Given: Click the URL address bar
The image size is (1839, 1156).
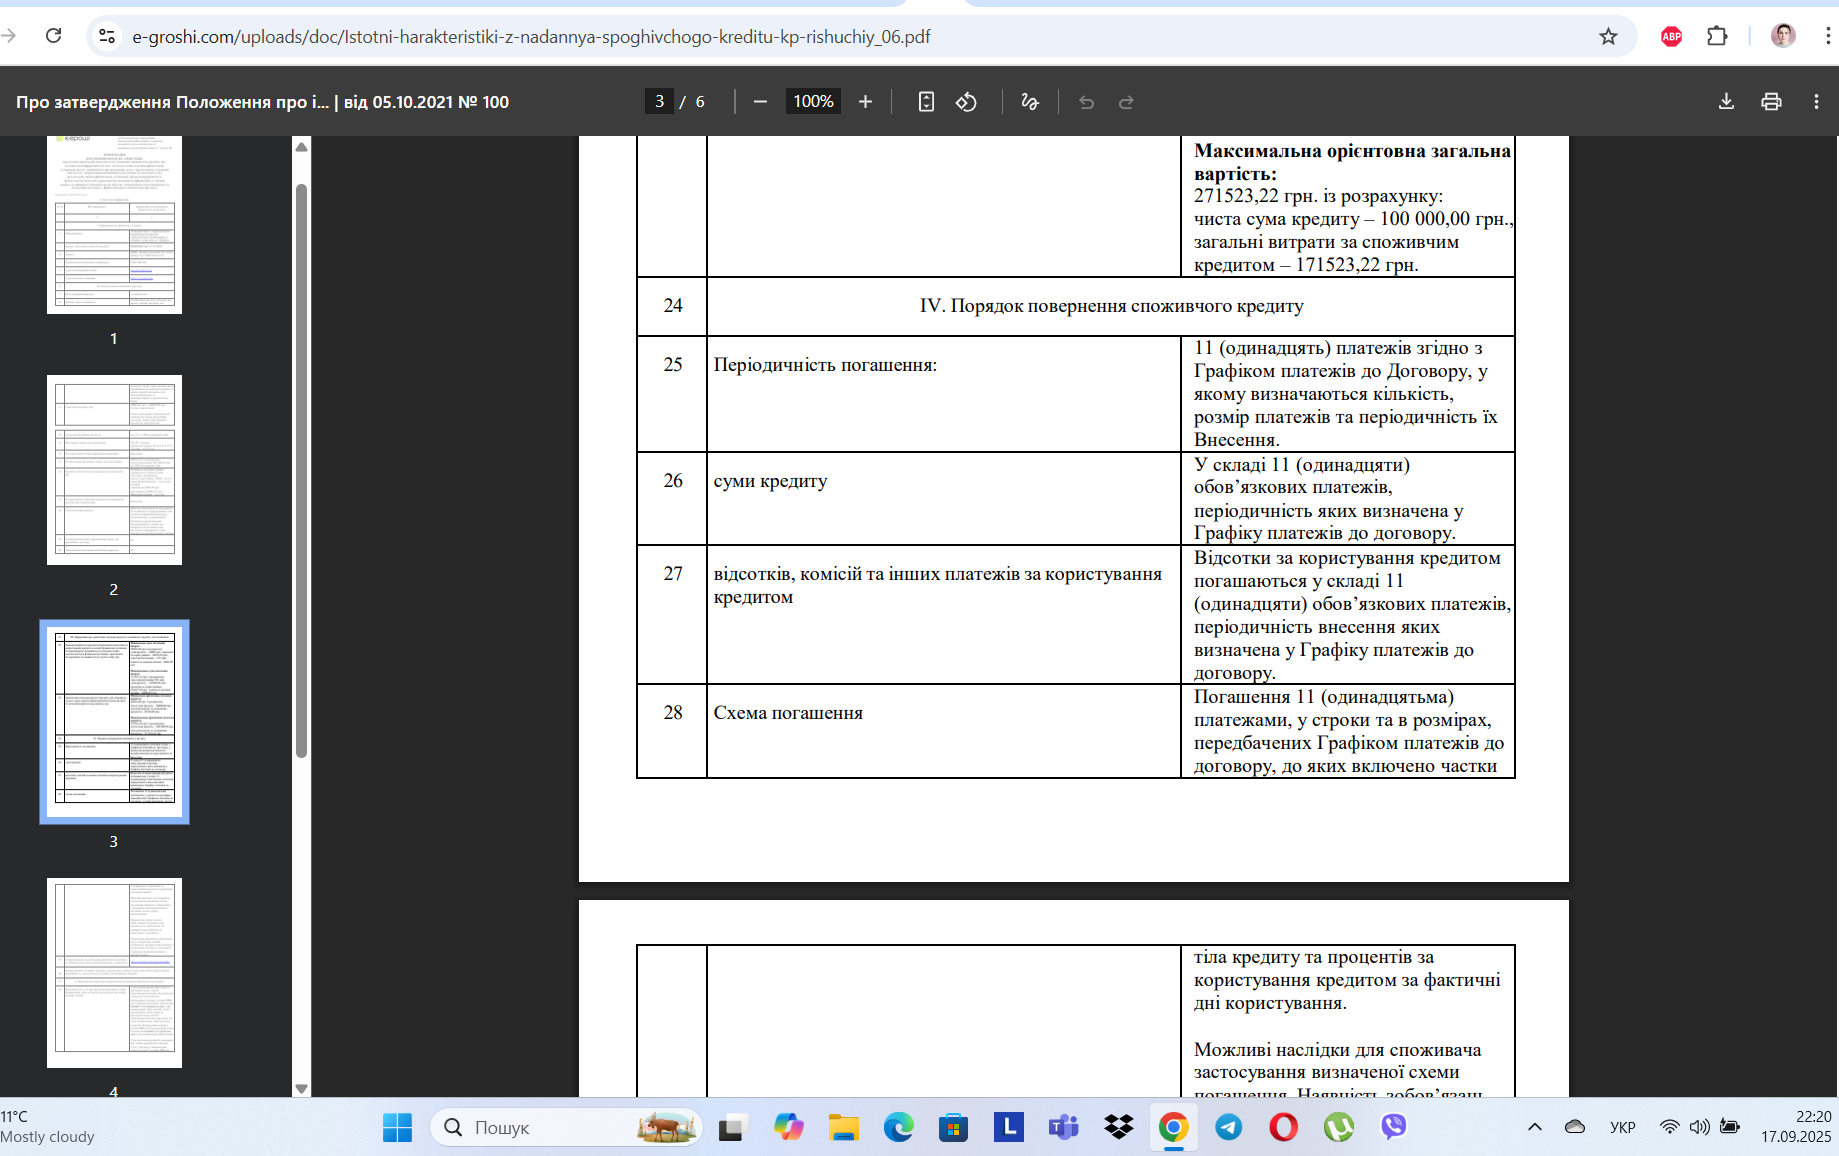Looking at the screenshot, I should click(860, 36).
